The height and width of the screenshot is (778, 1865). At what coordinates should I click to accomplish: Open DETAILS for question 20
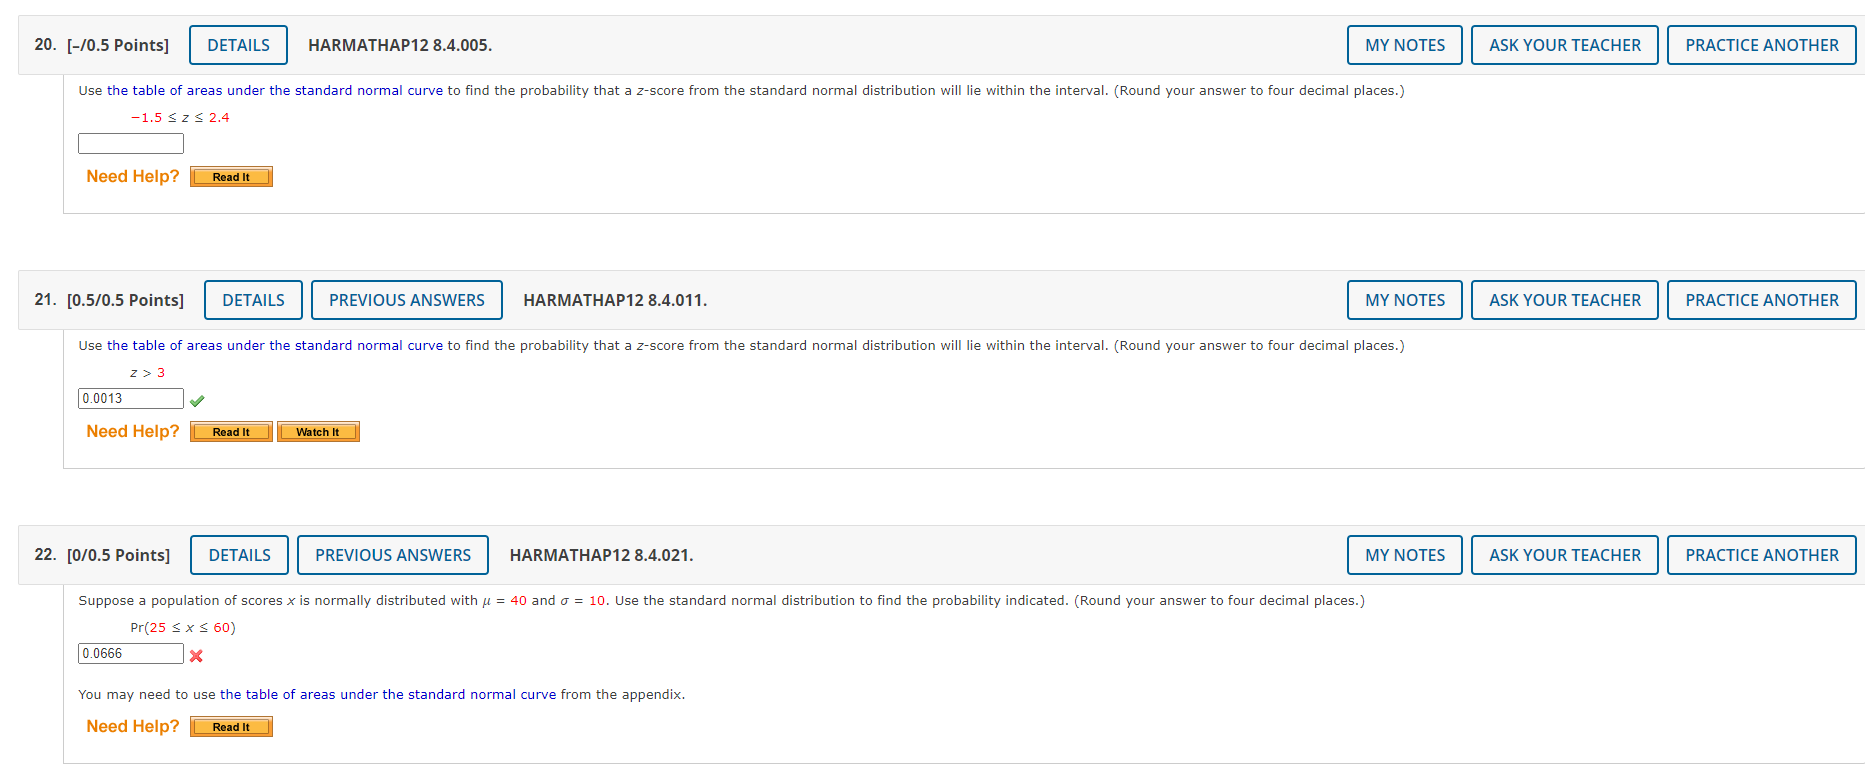click(238, 44)
